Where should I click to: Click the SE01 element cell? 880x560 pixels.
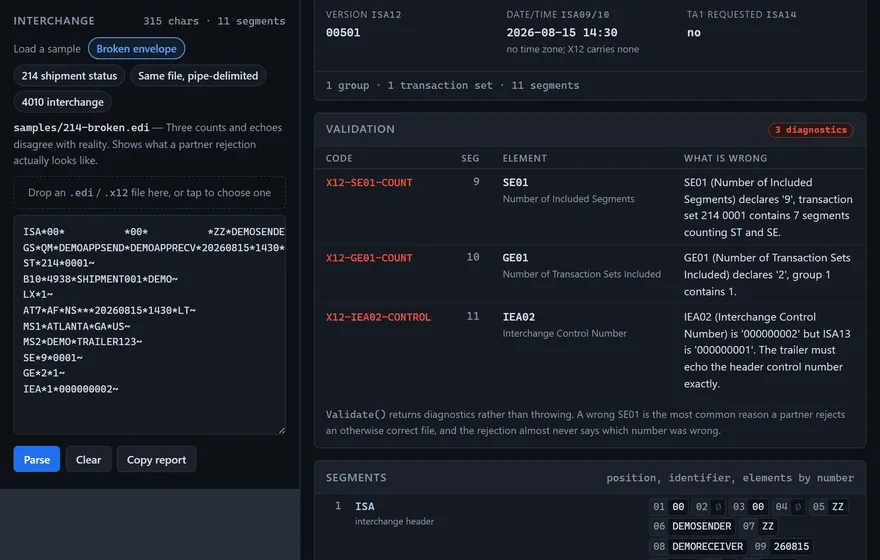pyautogui.click(x=515, y=182)
